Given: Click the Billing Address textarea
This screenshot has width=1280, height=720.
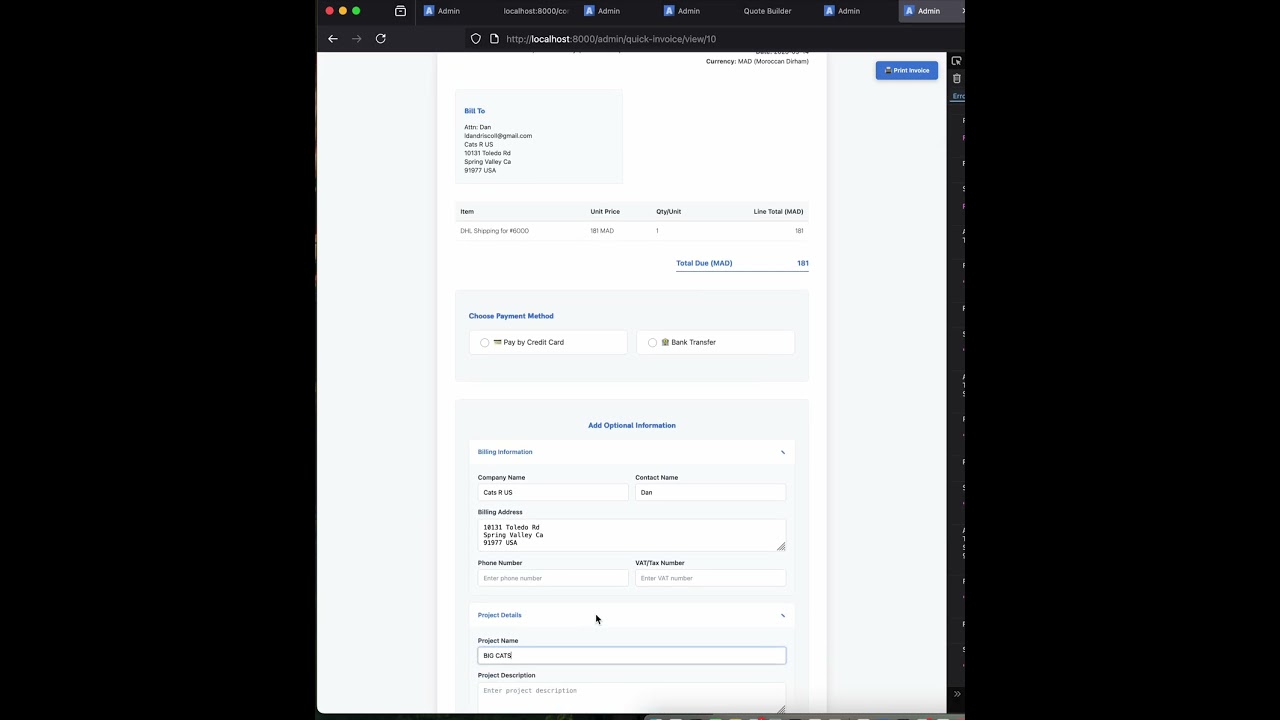Looking at the screenshot, I should tap(632, 535).
